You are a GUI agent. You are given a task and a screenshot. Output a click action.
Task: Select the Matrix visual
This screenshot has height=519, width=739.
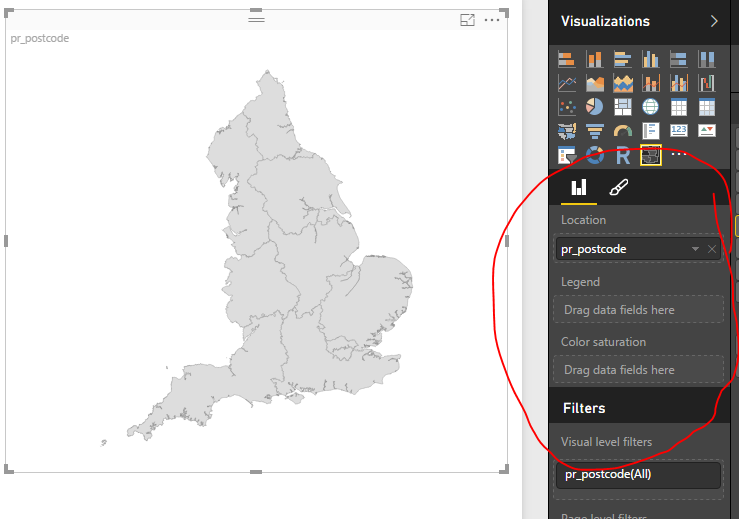click(x=706, y=107)
